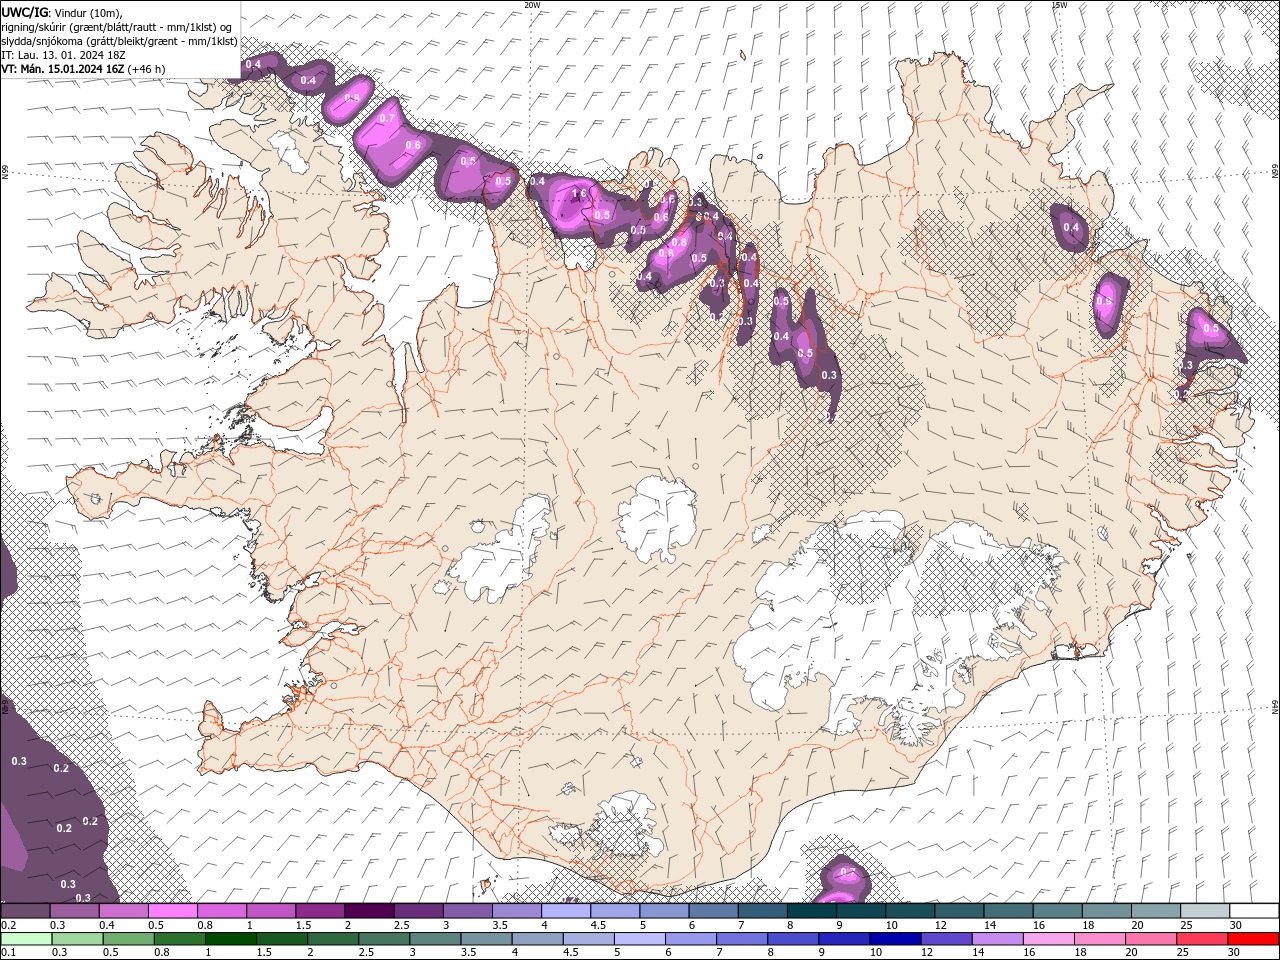Click upper legend swatch between 2 and 2.5
This screenshot has height=960, width=1280.
point(369,911)
